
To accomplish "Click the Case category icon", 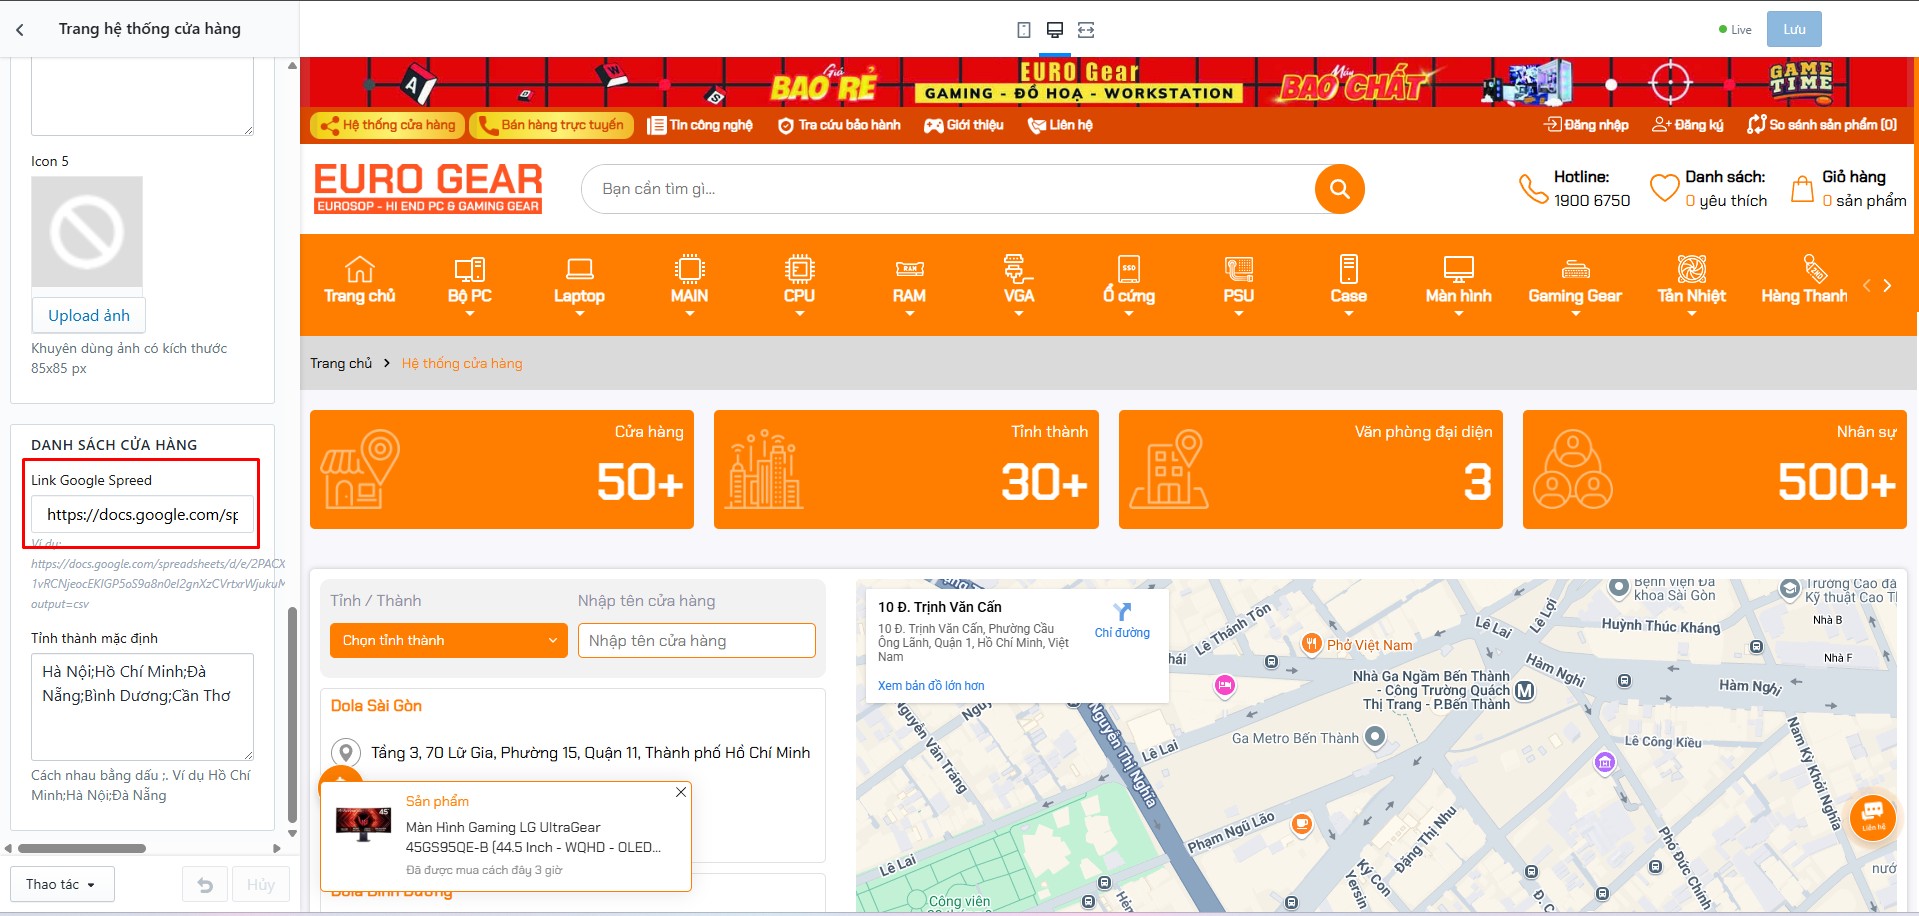I will [x=1349, y=269].
